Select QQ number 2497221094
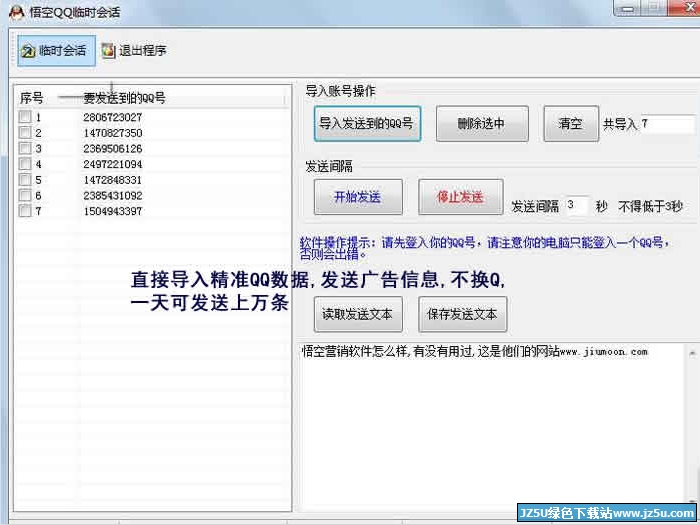The width and height of the screenshot is (700, 525). (x=112, y=164)
